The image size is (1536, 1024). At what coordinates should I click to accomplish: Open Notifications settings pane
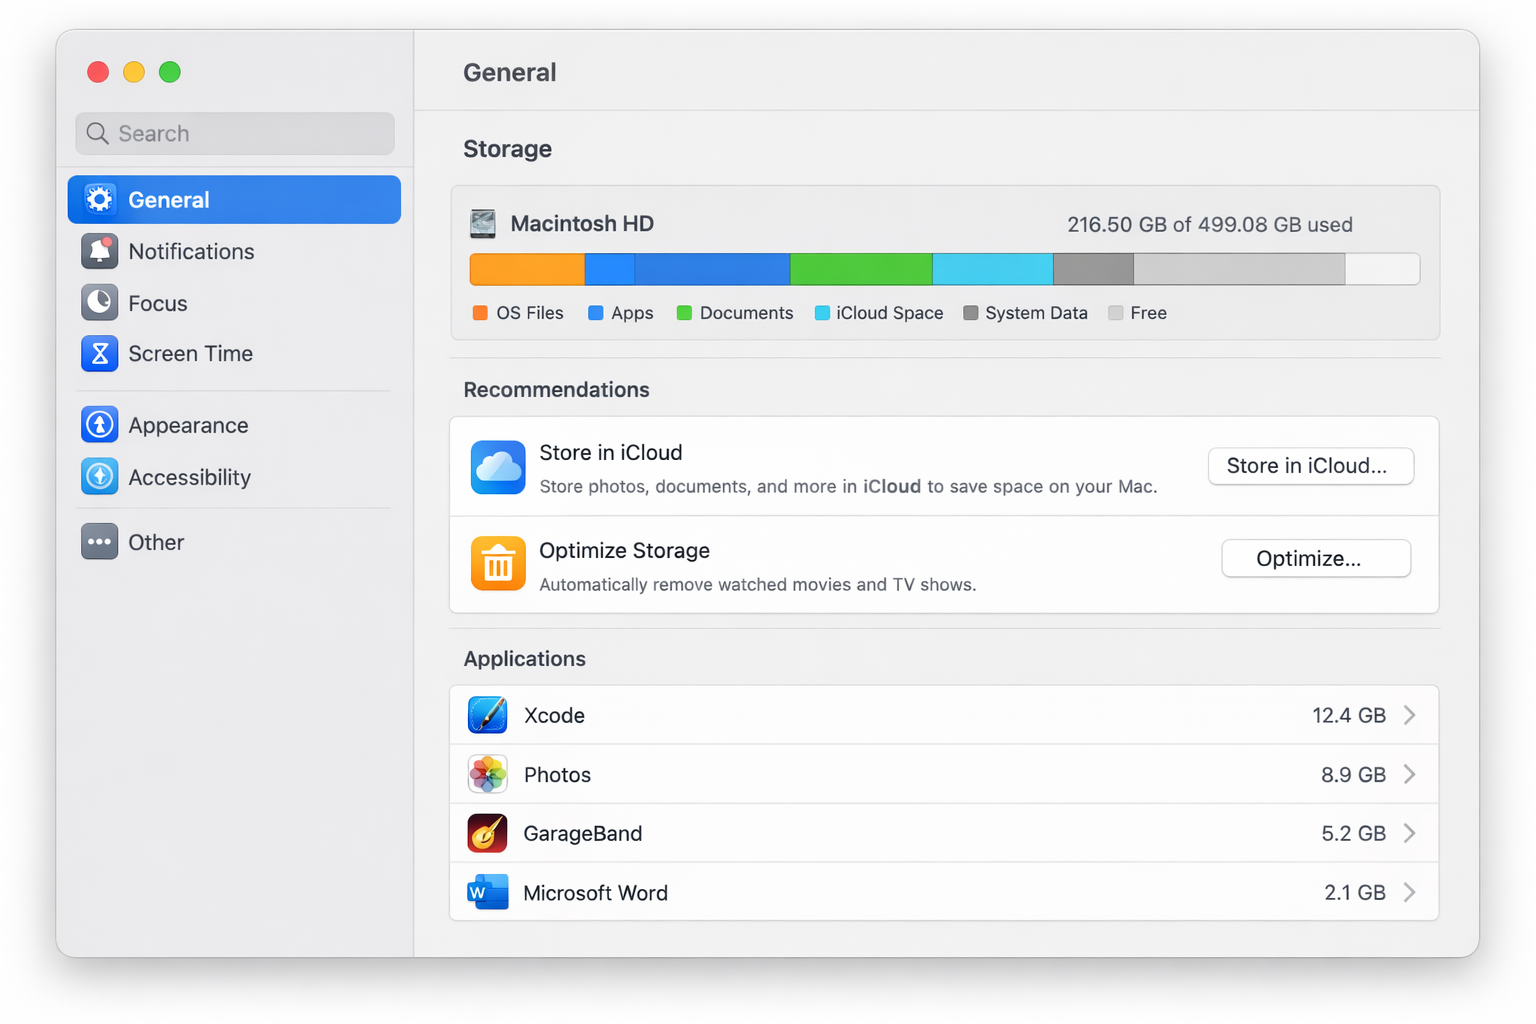tap(234, 251)
